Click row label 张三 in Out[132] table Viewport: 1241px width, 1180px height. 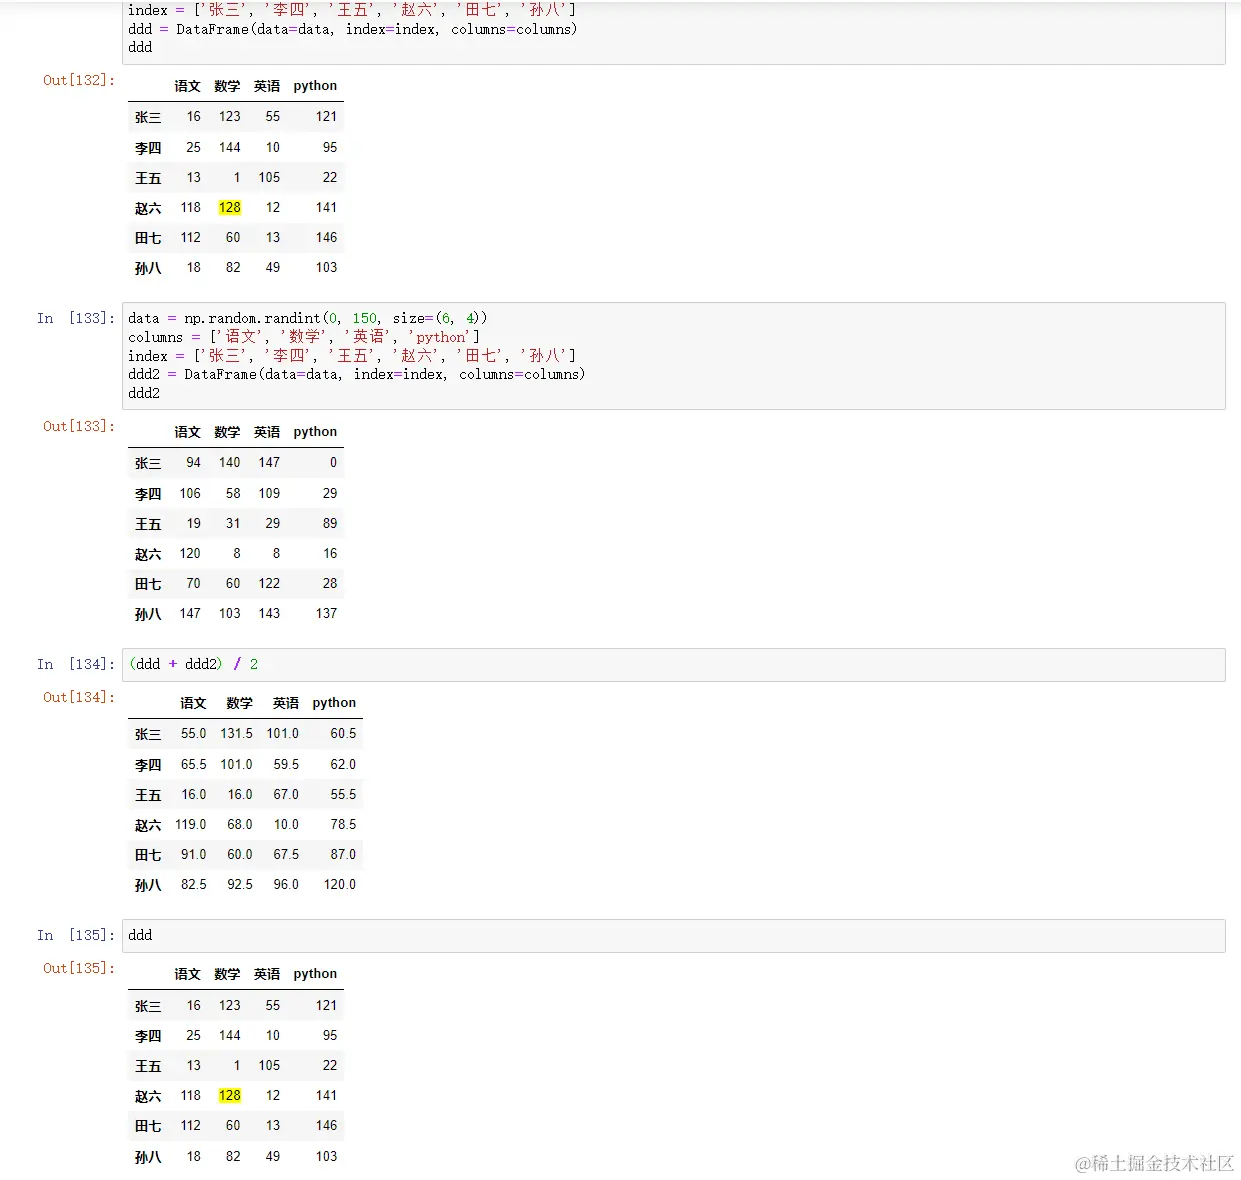click(x=148, y=117)
